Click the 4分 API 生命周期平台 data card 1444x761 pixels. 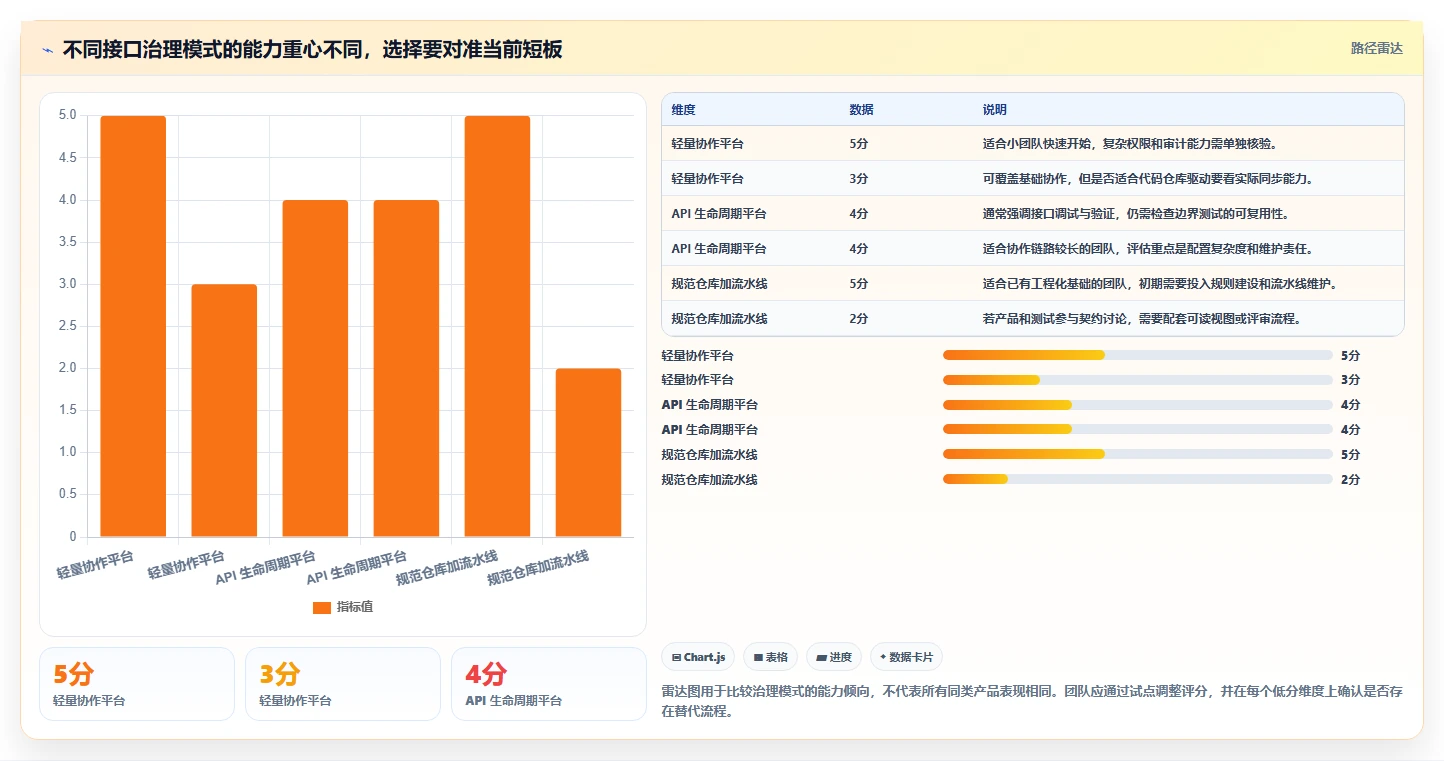(549, 684)
